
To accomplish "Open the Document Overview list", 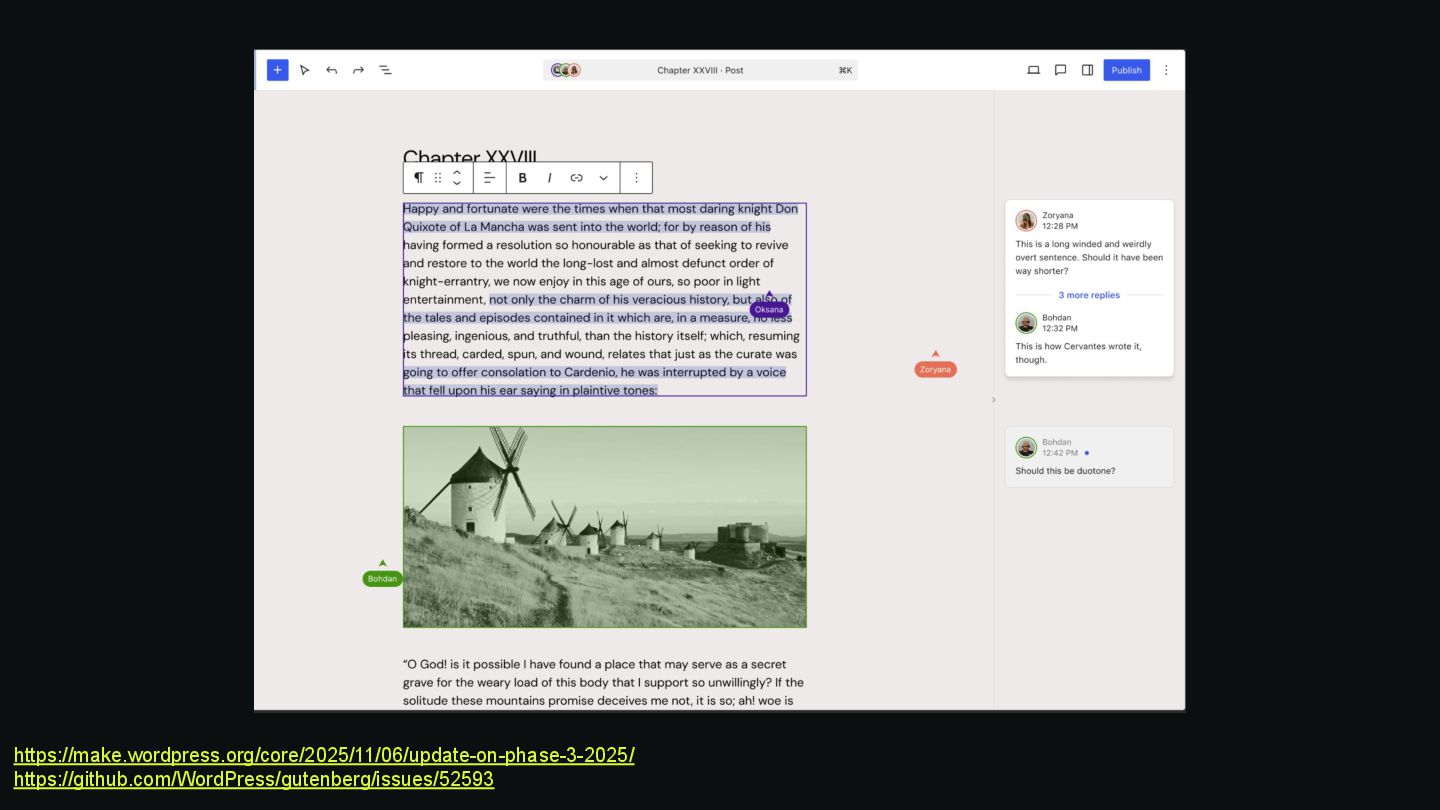I will (385, 70).
